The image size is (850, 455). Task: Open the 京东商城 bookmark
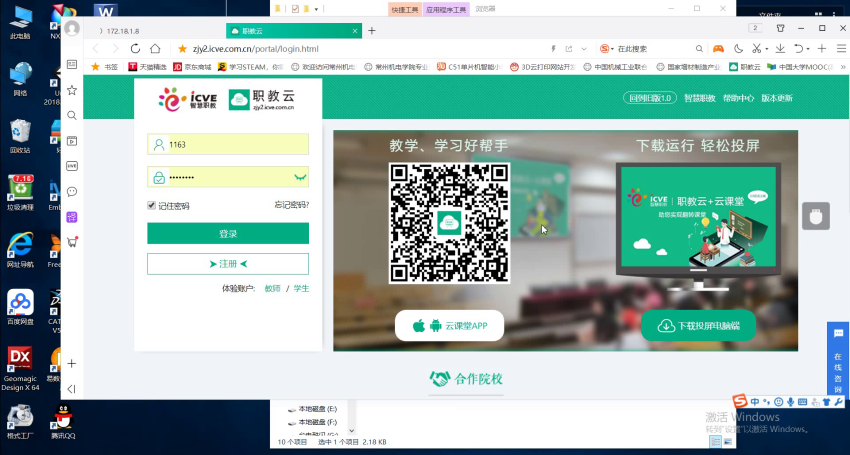tap(192, 67)
